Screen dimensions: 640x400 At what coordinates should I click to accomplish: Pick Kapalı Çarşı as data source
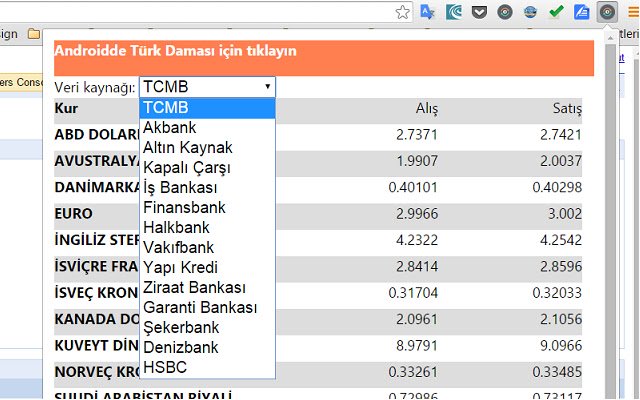207,168
